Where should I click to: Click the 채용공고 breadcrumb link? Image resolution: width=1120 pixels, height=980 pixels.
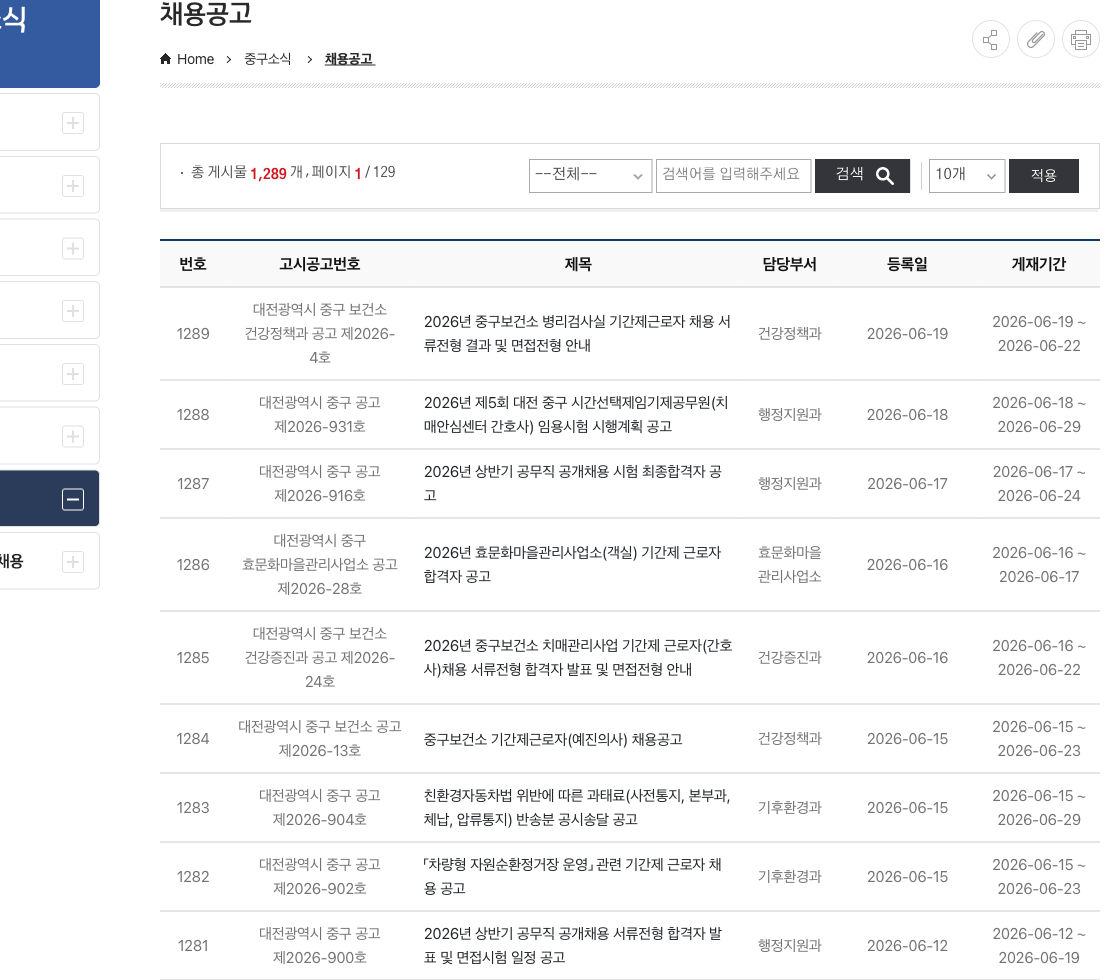[x=349, y=59]
